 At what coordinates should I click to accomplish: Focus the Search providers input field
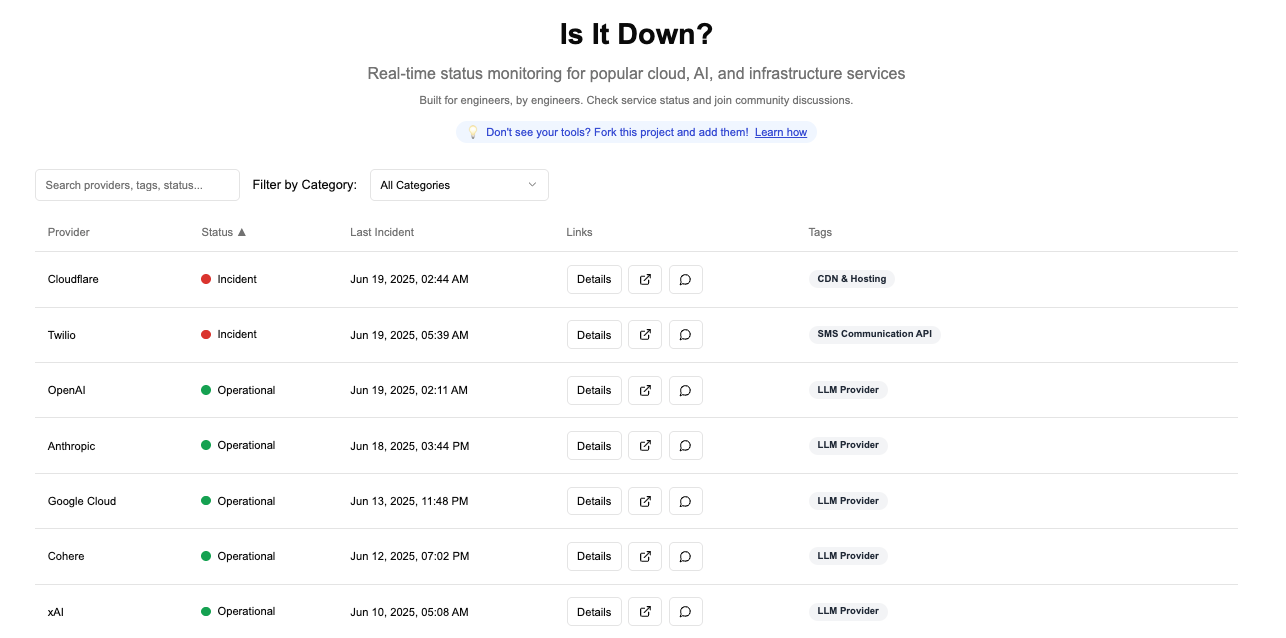pyautogui.click(x=137, y=185)
